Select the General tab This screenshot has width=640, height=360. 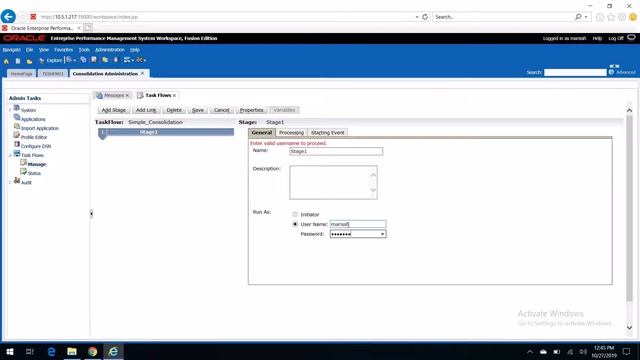tap(262, 133)
